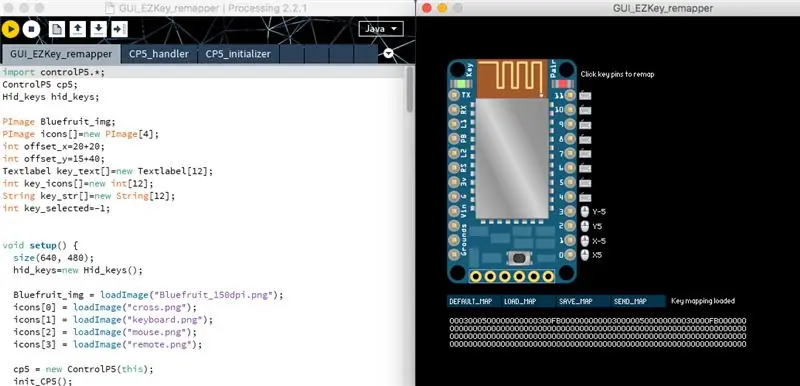Click the keyboard icon beside pin 11
The width and height of the screenshot is (800, 386).
[x=586, y=95]
